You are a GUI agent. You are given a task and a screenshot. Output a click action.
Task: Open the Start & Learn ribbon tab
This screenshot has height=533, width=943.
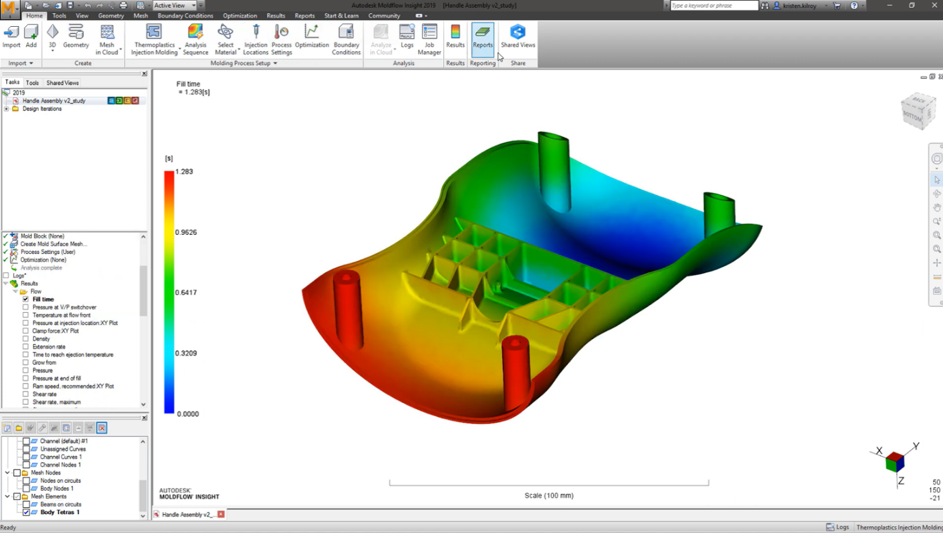(342, 16)
